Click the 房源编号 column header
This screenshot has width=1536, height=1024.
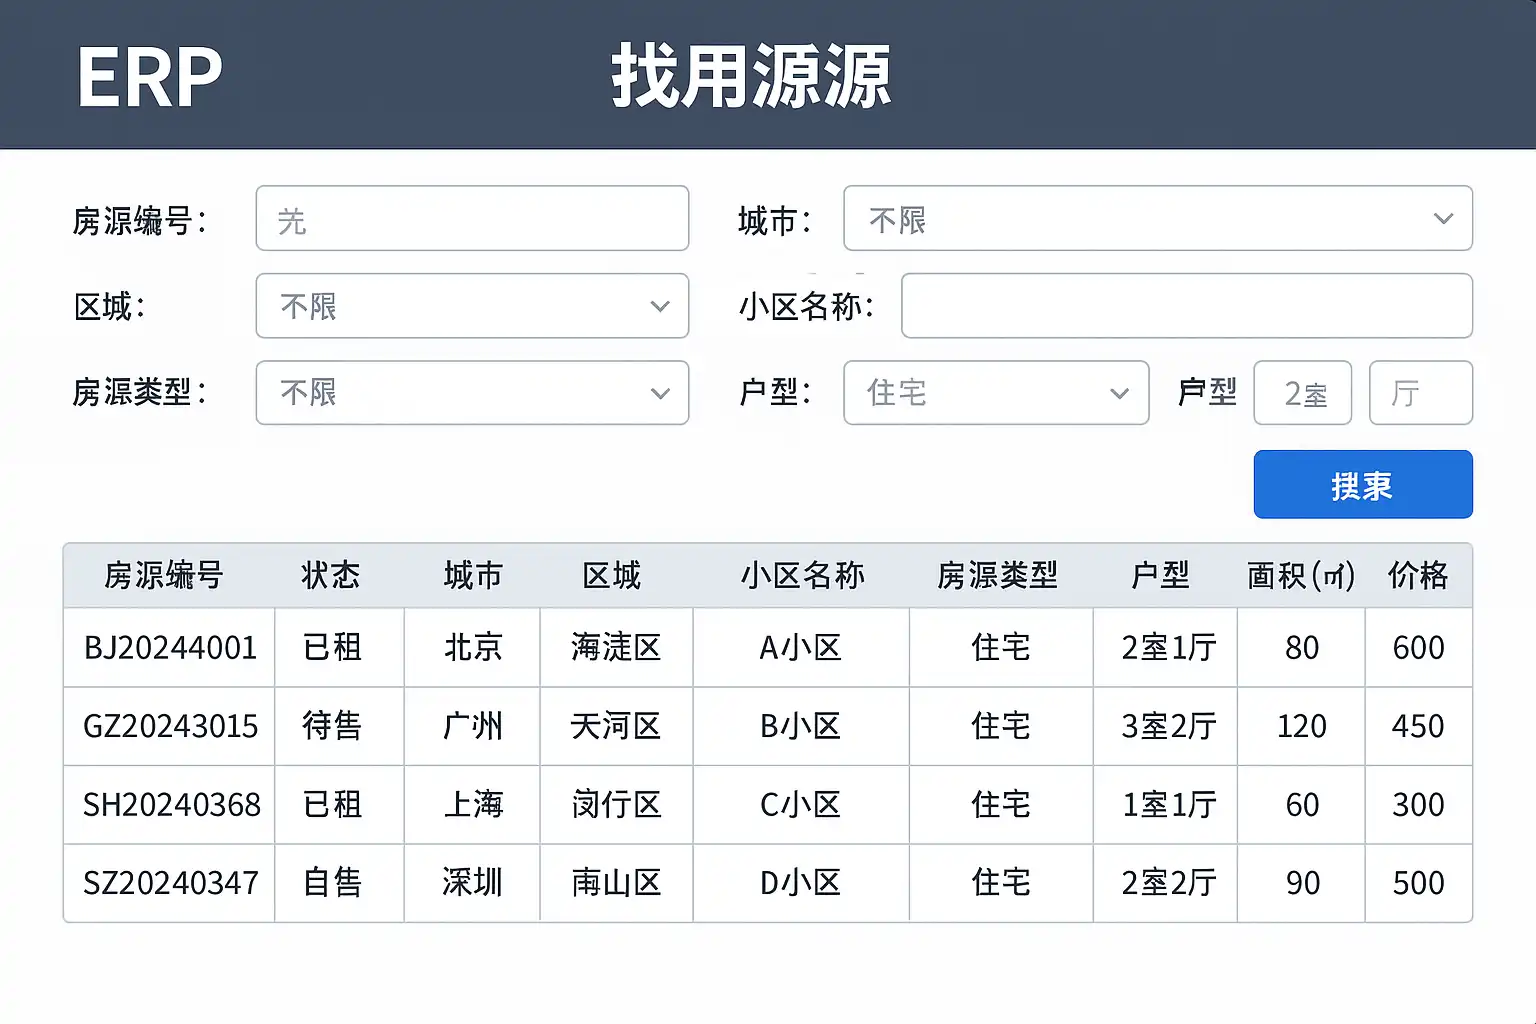(164, 576)
